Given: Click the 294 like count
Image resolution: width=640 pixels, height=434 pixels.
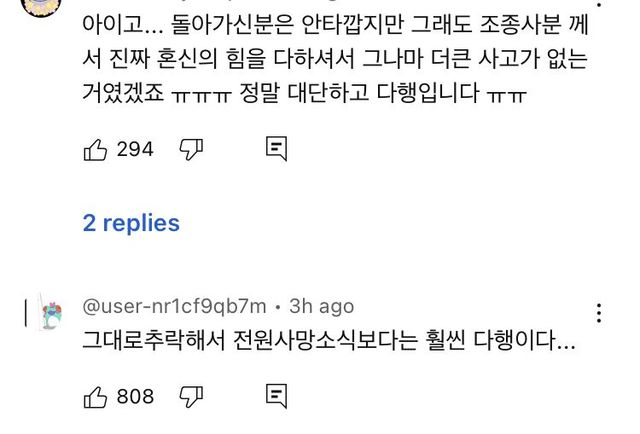Looking at the screenshot, I should point(135,150).
